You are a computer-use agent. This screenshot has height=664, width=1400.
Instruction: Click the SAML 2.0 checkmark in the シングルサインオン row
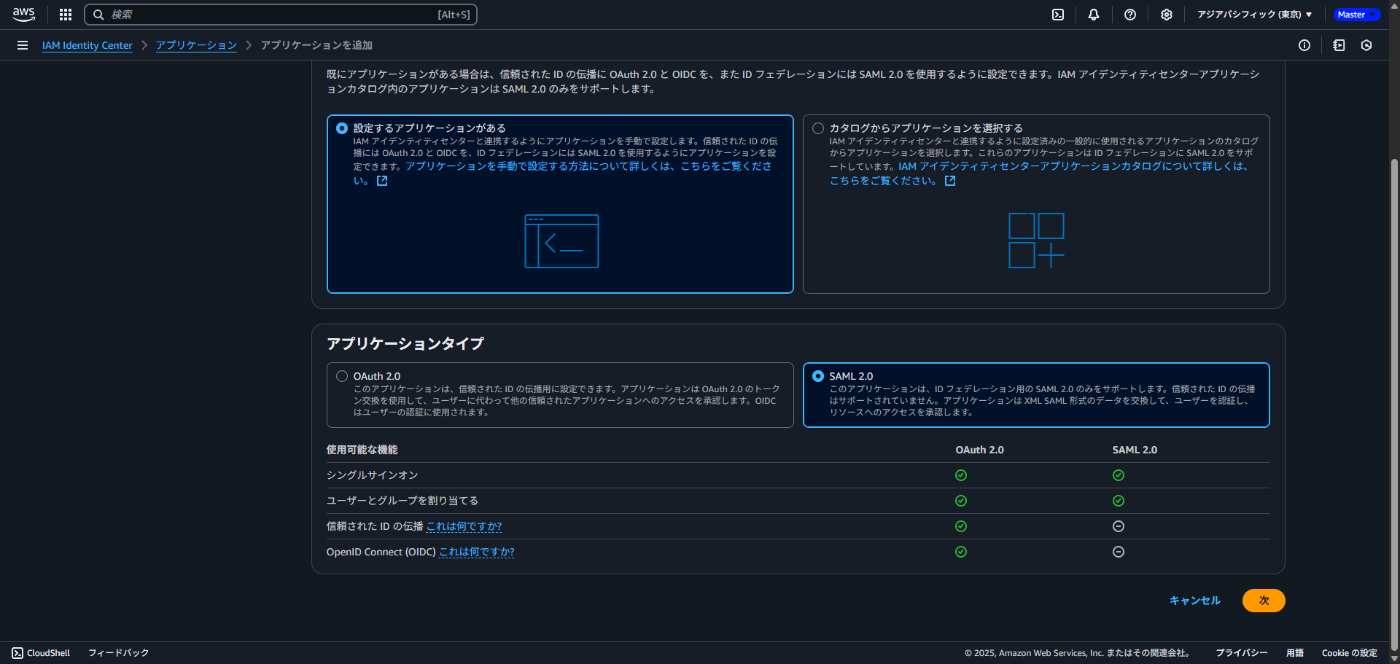tap(1118, 475)
